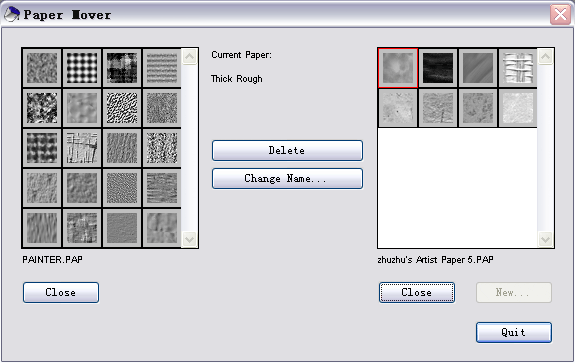Pick the lightest white paper in right library
This screenshot has width=575, height=363.
click(x=518, y=108)
